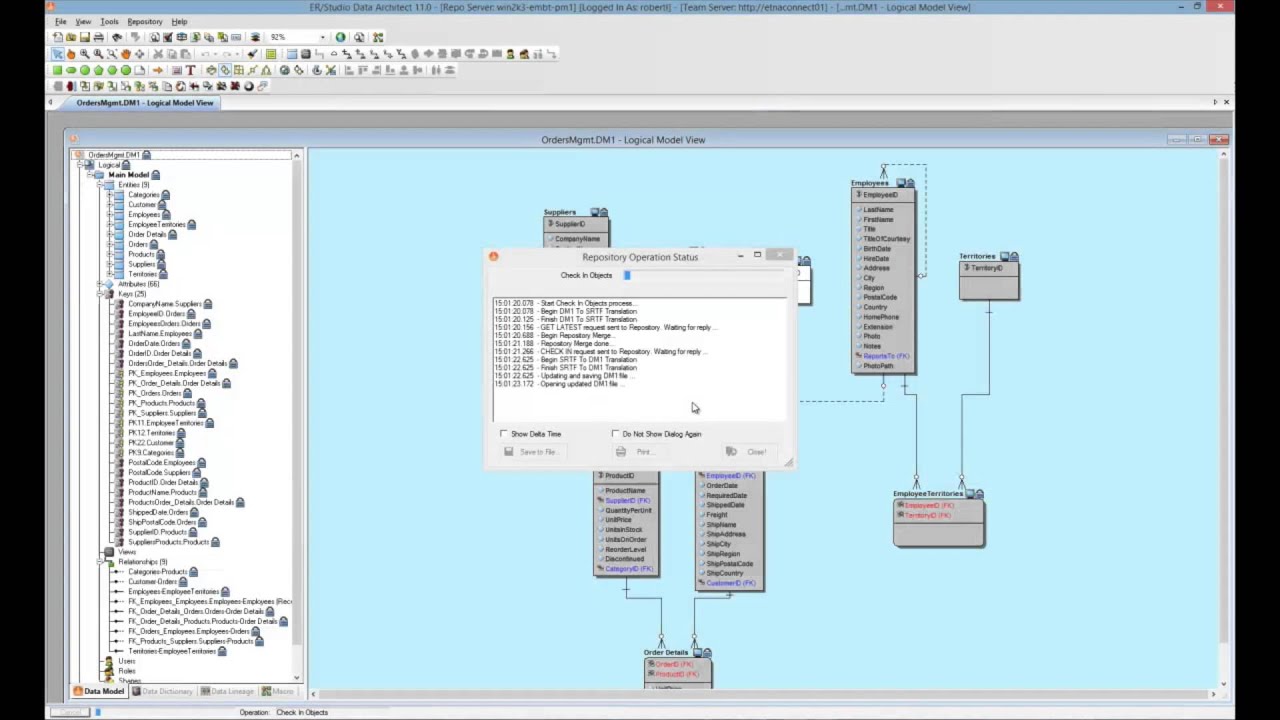Click the Cancel button in status bar

pos(69,712)
